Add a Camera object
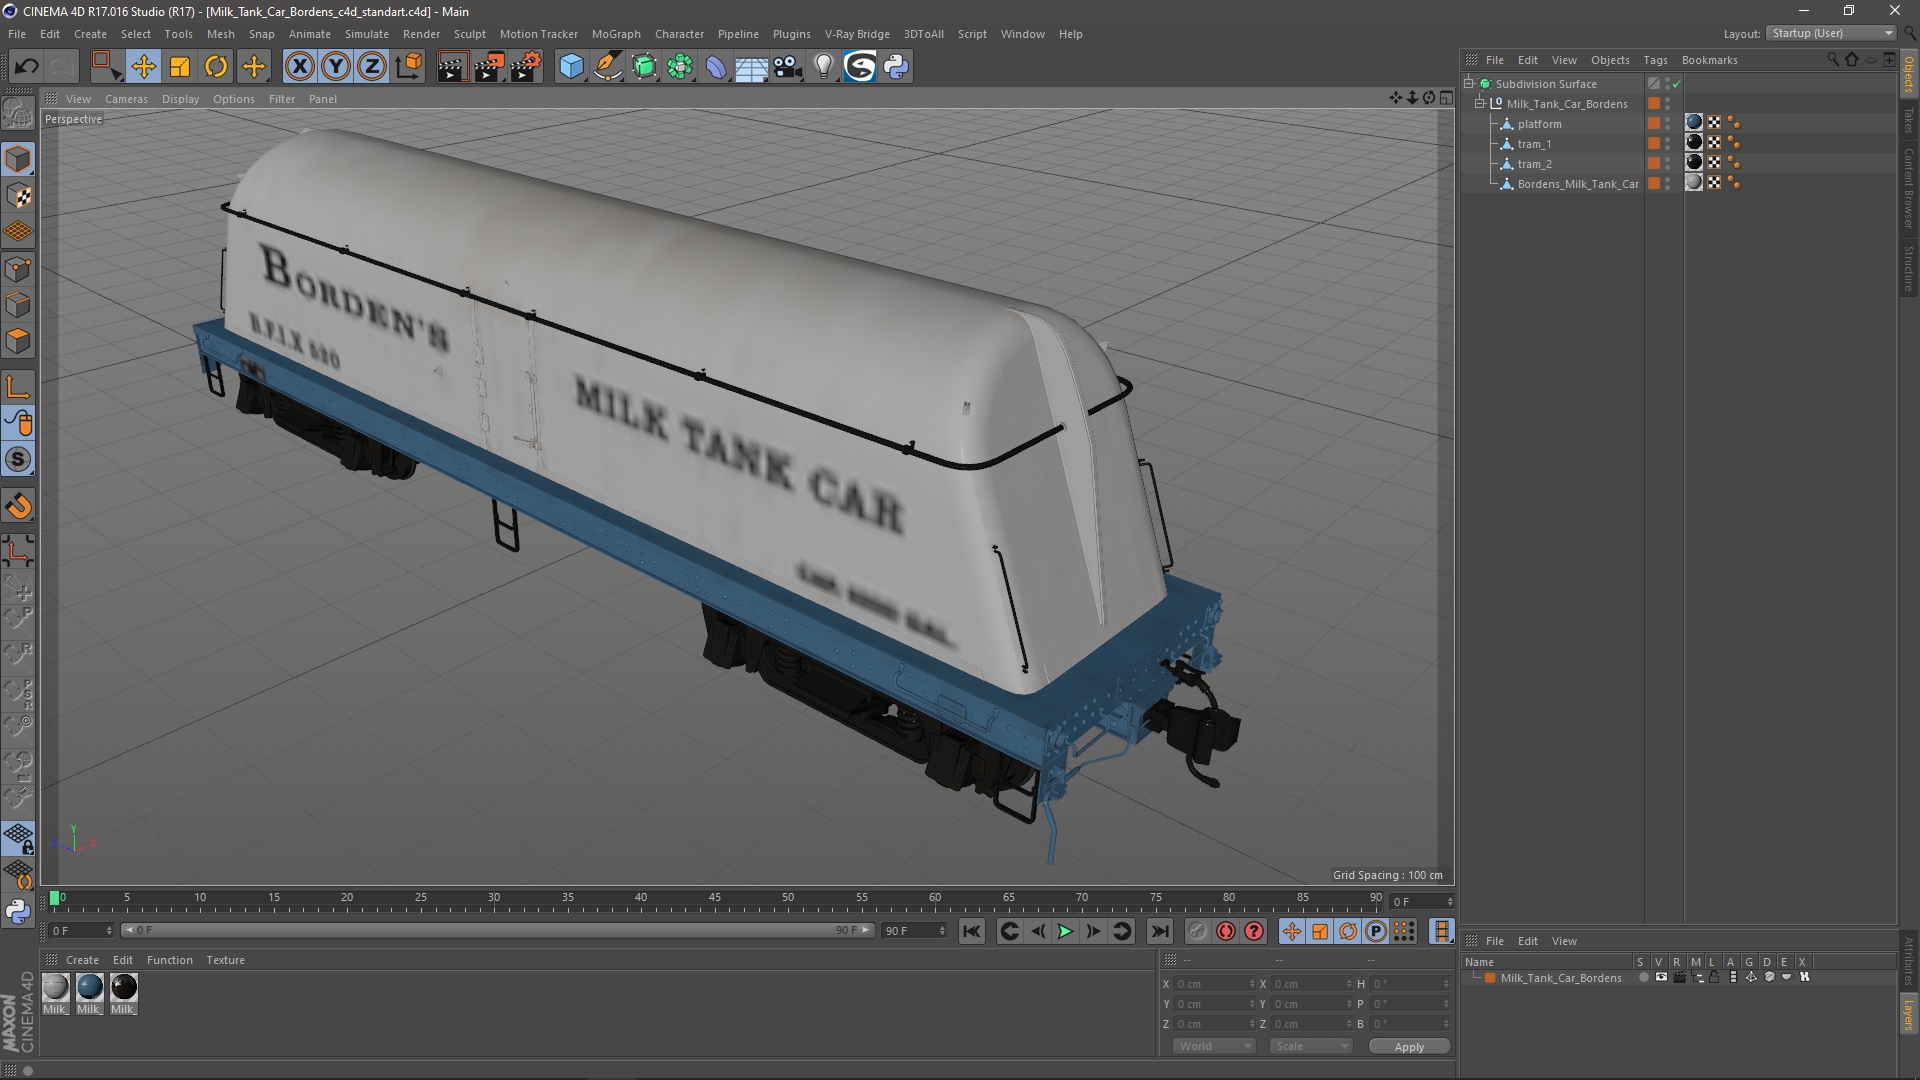Viewport: 1920px width, 1080px height. tap(788, 66)
